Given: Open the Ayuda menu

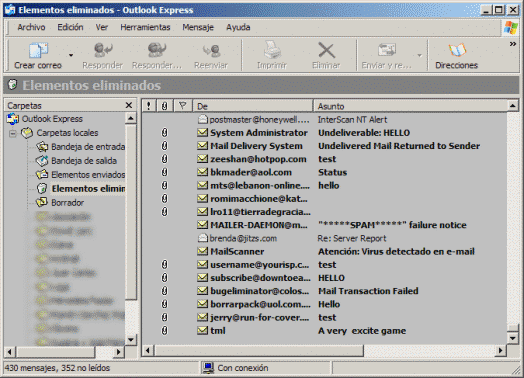Looking at the screenshot, I should coord(238,27).
